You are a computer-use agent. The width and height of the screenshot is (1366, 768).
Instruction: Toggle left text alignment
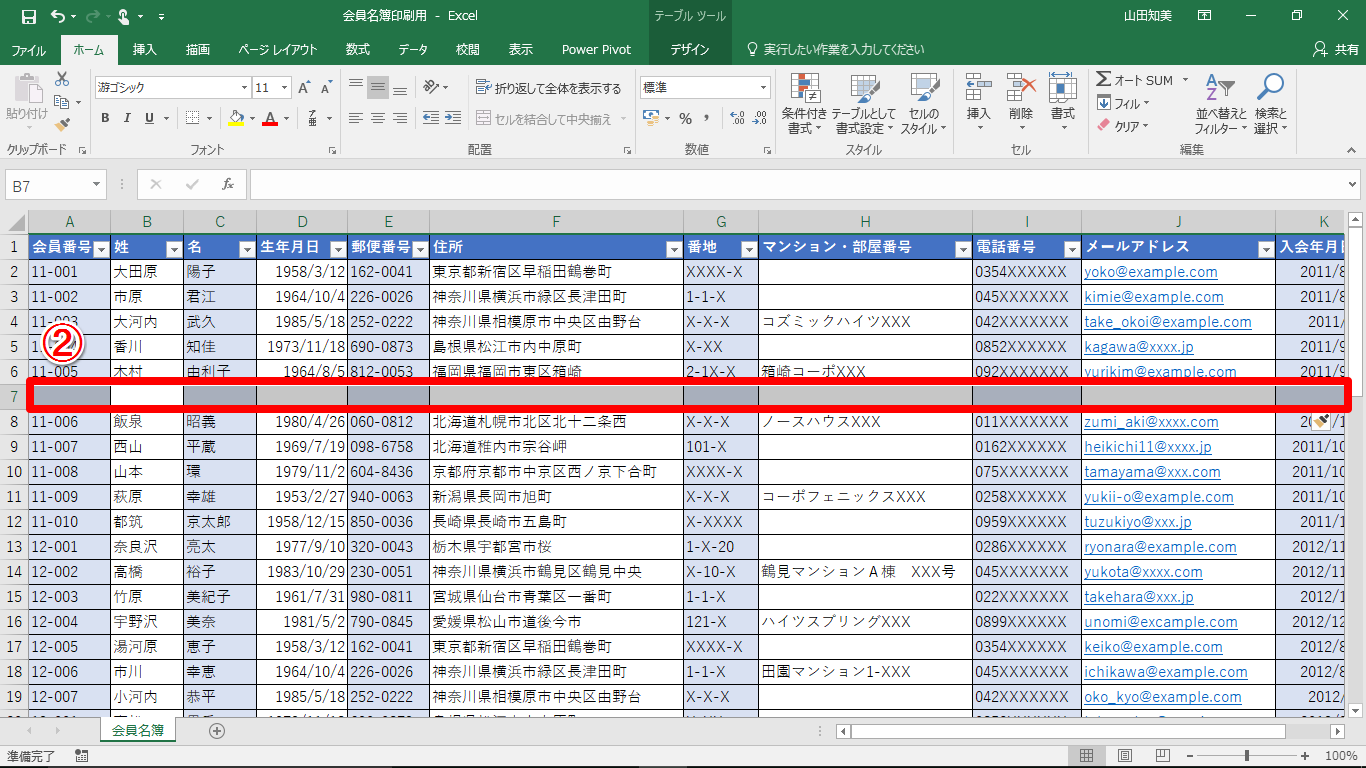(356, 118)
